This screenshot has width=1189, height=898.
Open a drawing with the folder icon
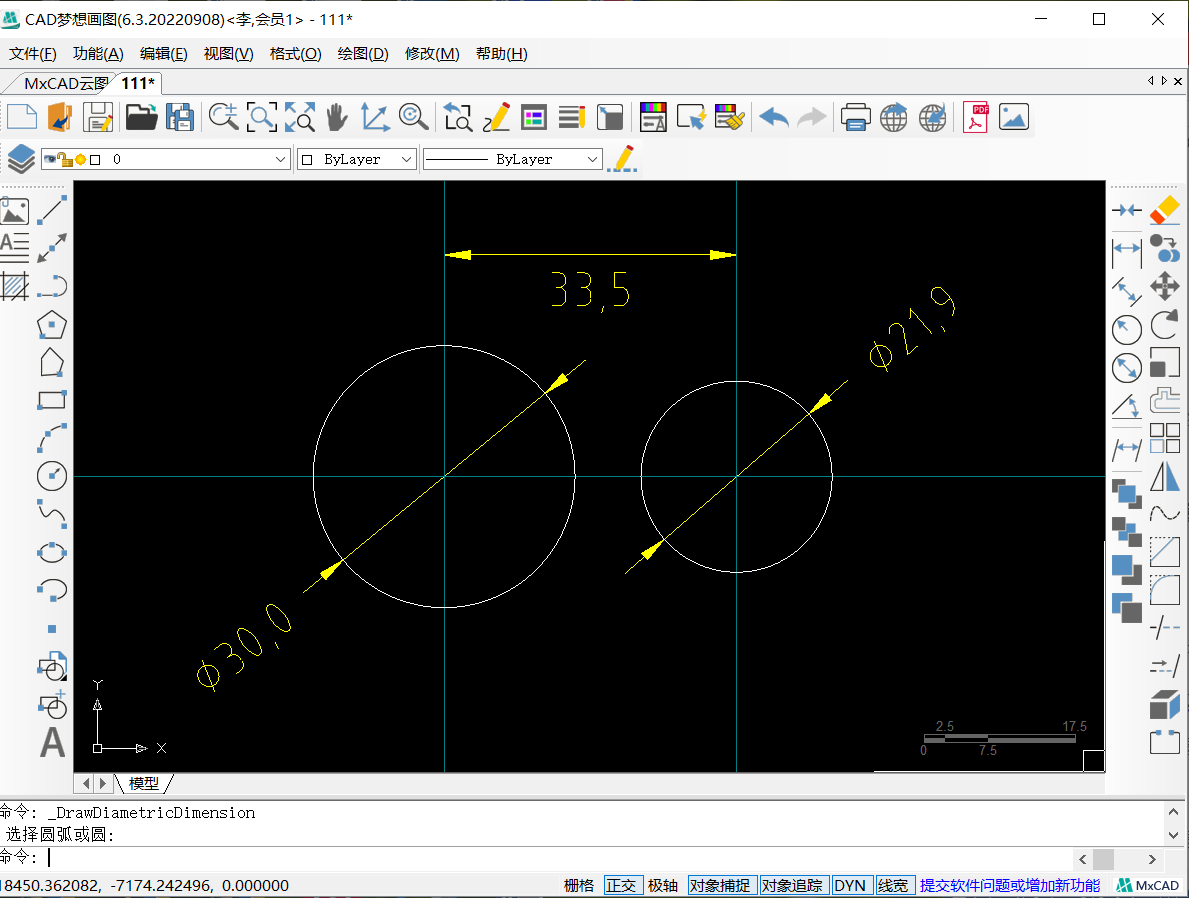coord(141,118)
